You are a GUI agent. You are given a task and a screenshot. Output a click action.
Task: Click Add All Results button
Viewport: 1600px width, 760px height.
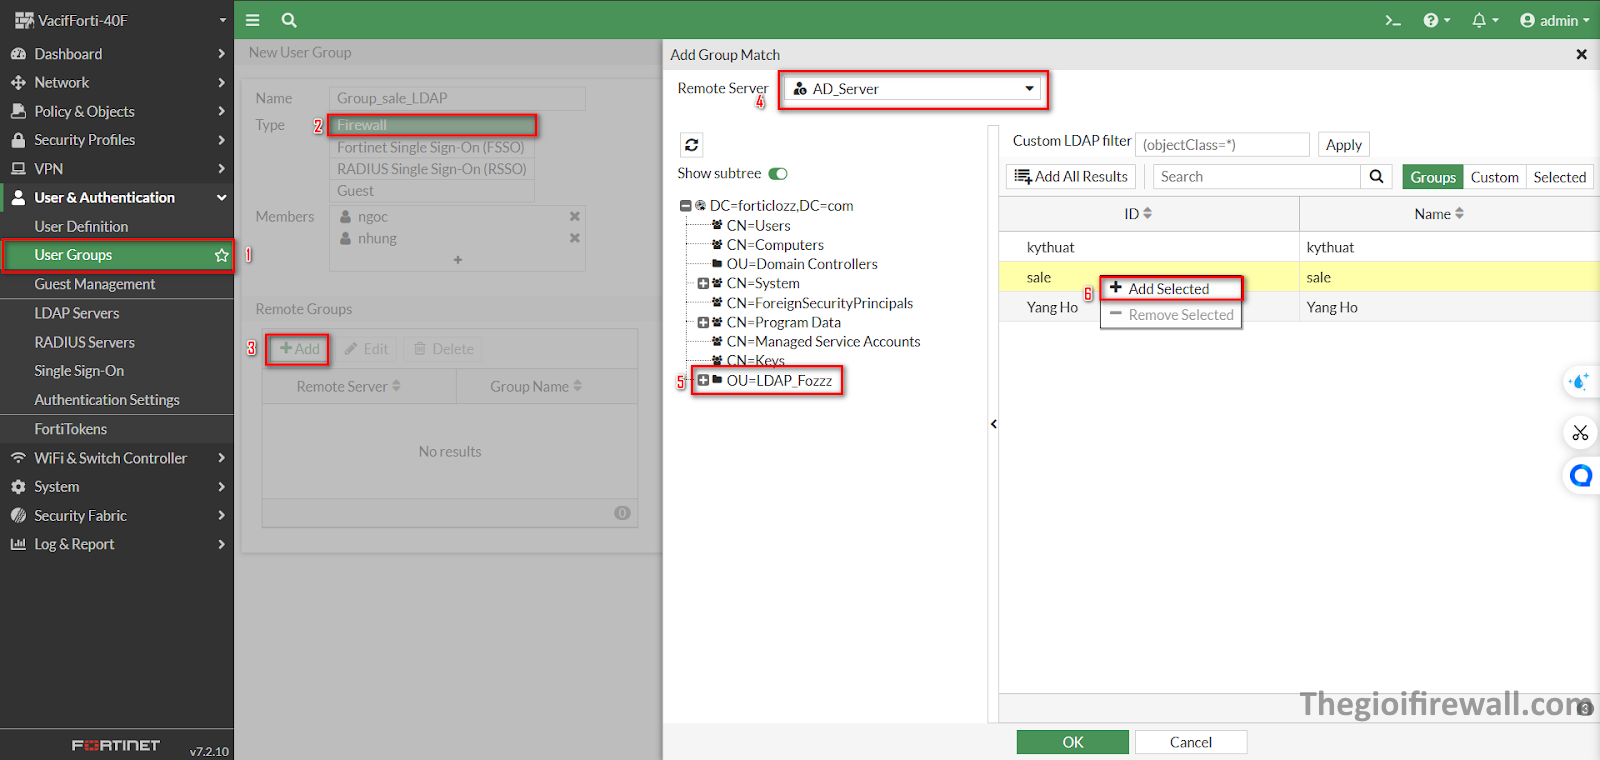(1071, 177)
